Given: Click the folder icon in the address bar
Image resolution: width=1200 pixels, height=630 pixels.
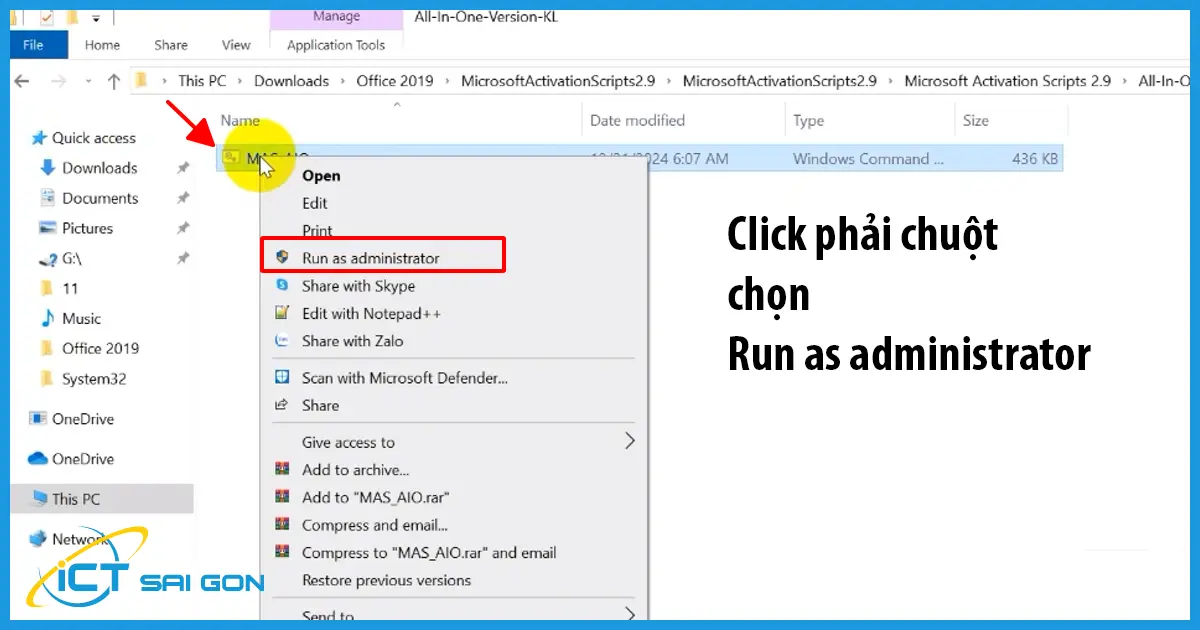Looking at the screenshot, I should (142, 81).
